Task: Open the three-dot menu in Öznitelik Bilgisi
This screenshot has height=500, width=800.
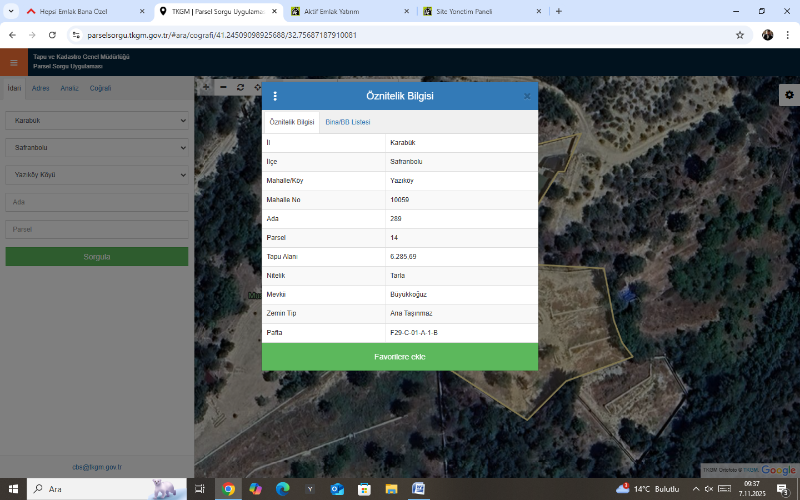Action: (x=275, y=96)
